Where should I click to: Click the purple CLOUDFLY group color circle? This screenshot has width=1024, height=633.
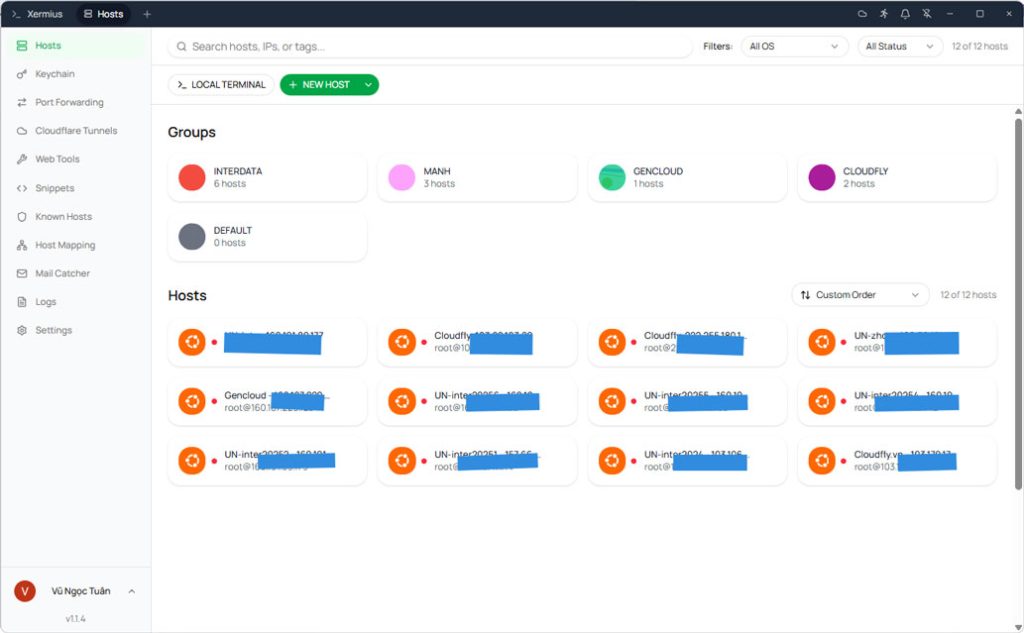(821, 176)
